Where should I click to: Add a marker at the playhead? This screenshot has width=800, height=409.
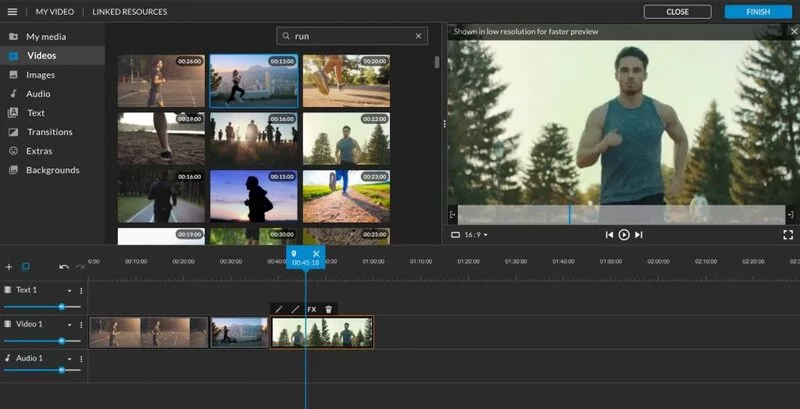point(294,253)
